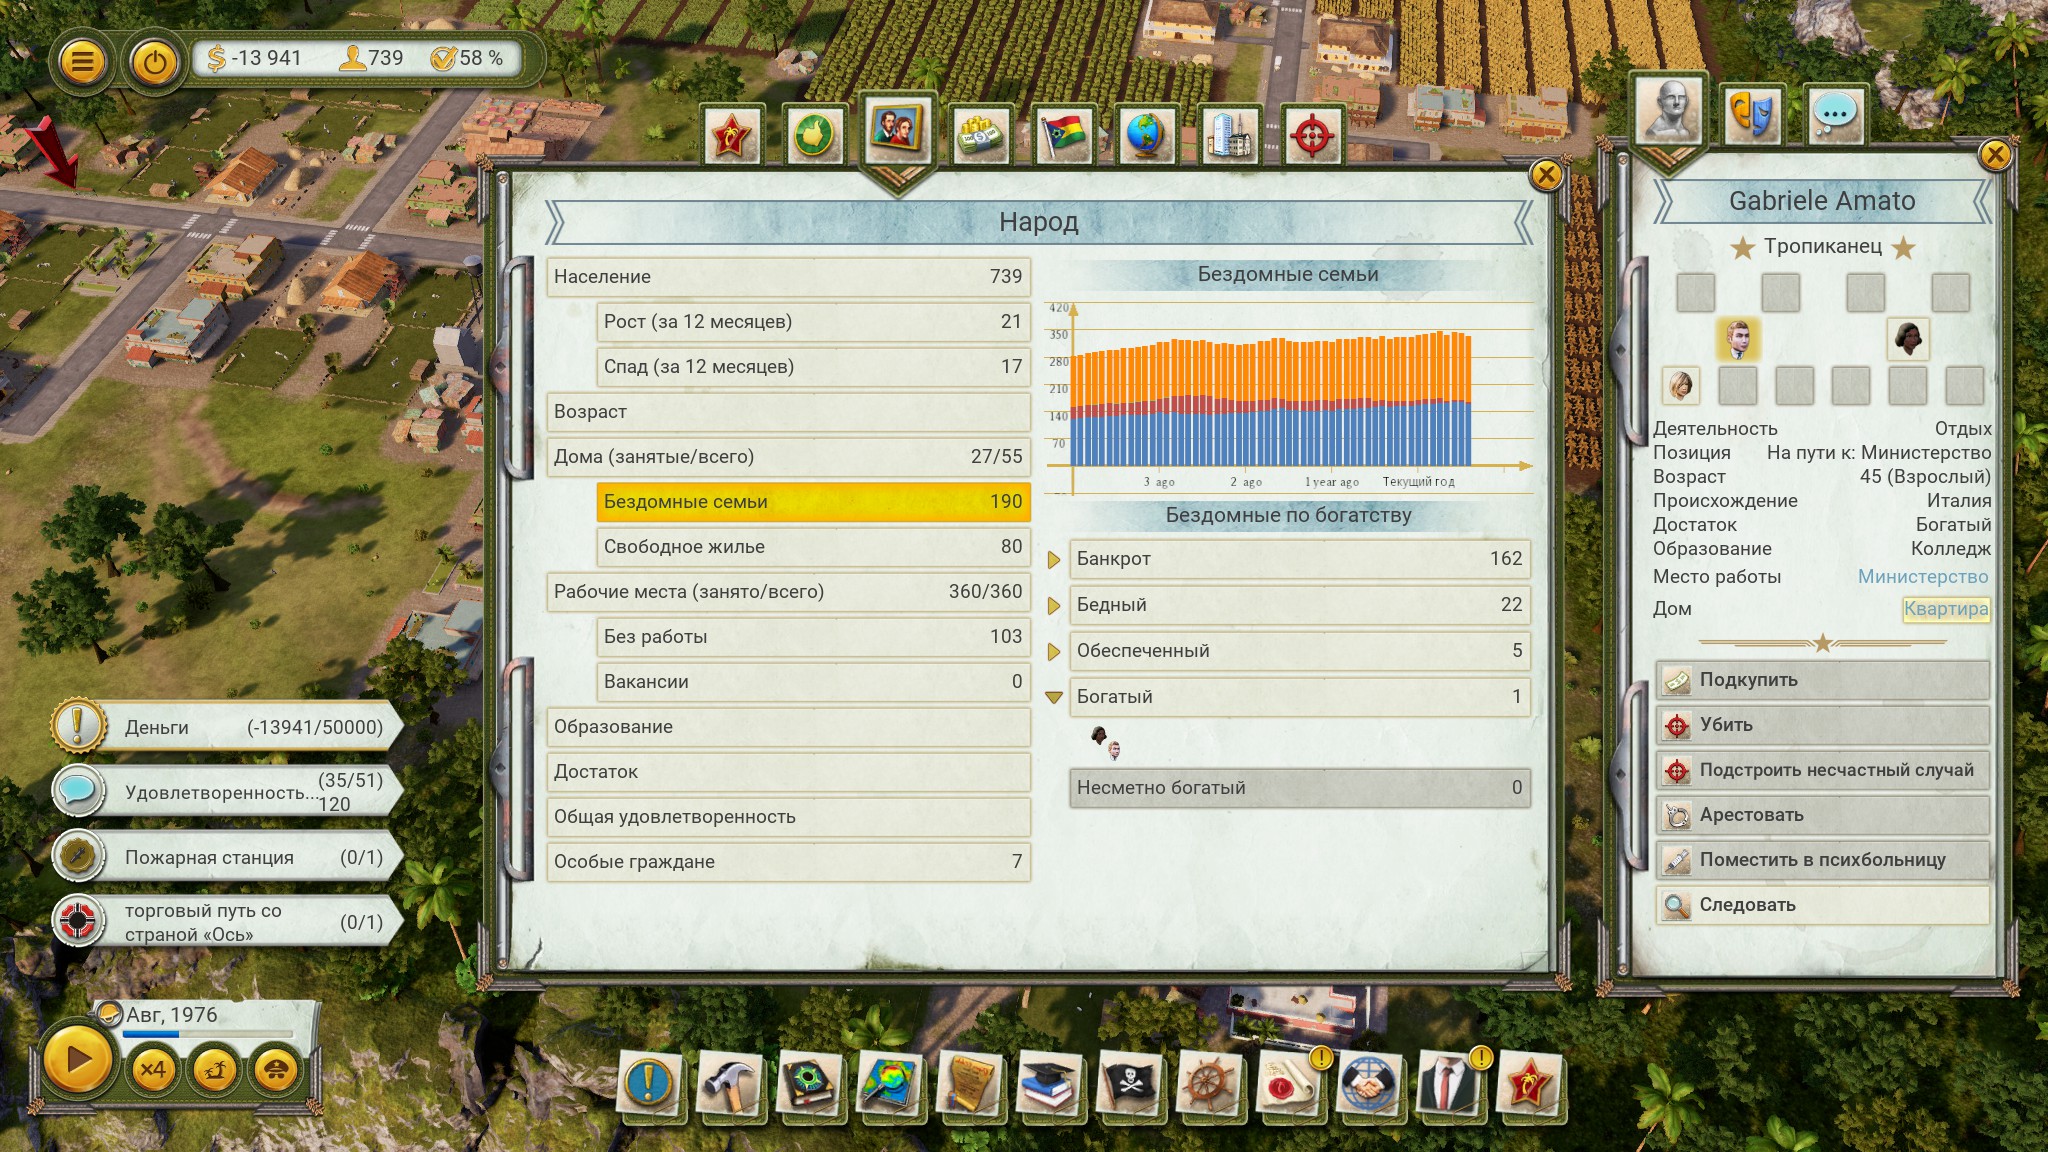Screen dimensions: 2048x1152
Task: Open the red star overview tab
Action: [x=732, y=135]
